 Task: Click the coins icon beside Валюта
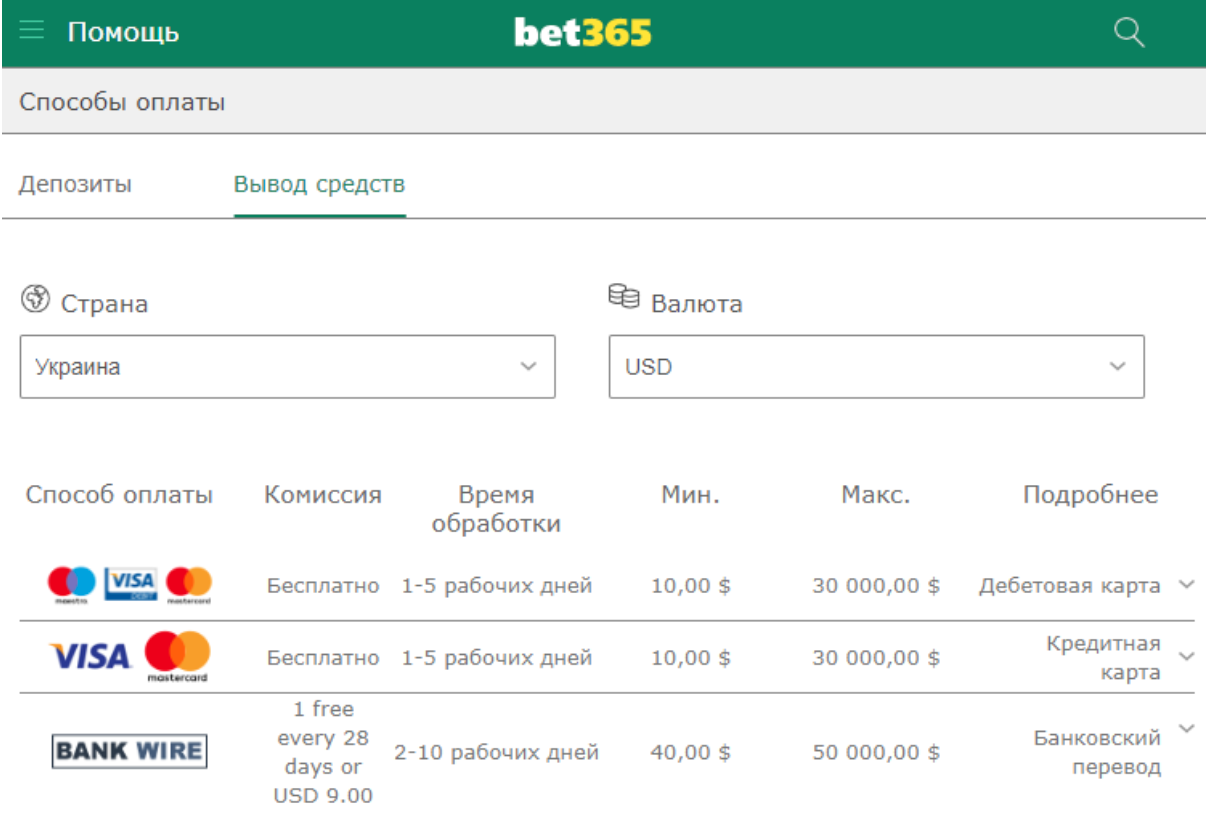623,297
